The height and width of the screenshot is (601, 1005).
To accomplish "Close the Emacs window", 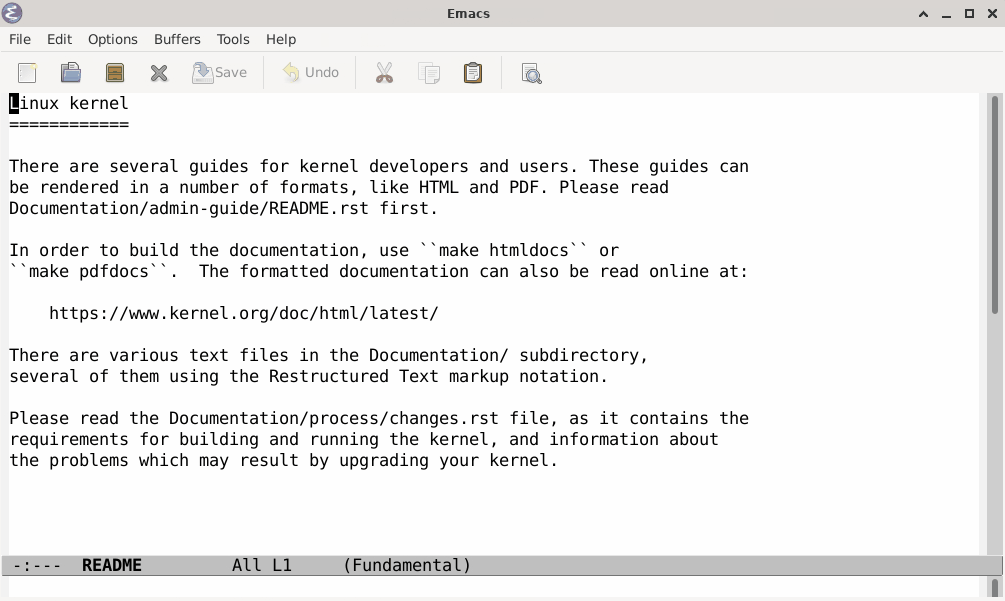I will (x=992, y=13).
